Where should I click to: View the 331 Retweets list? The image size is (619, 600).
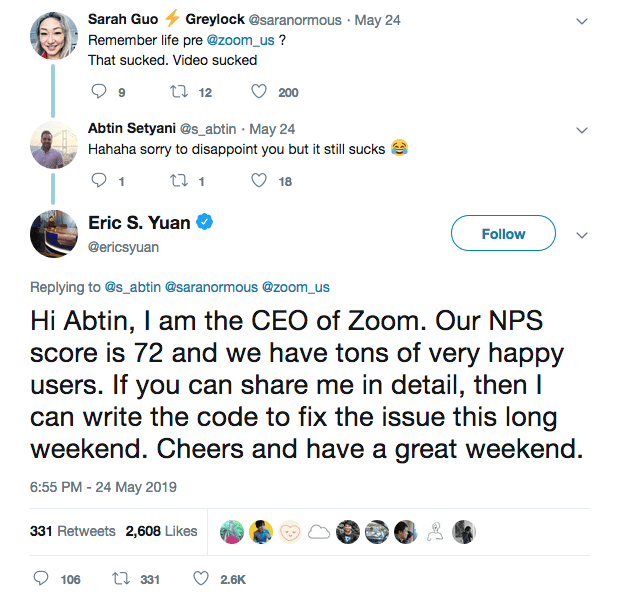click(73, 531)
